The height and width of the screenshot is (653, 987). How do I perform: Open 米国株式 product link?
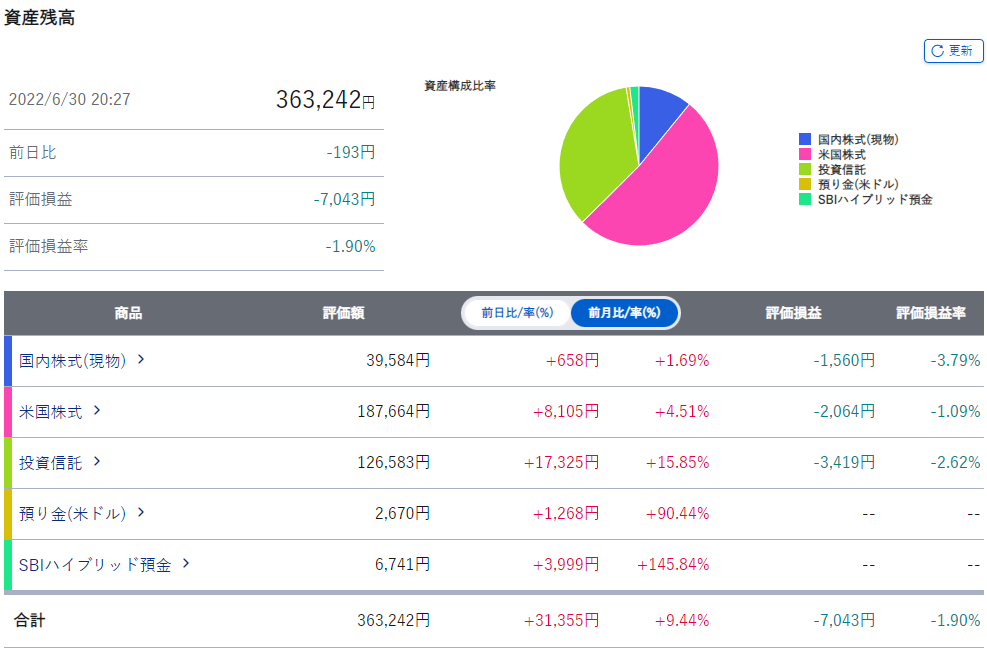(52, 411)
